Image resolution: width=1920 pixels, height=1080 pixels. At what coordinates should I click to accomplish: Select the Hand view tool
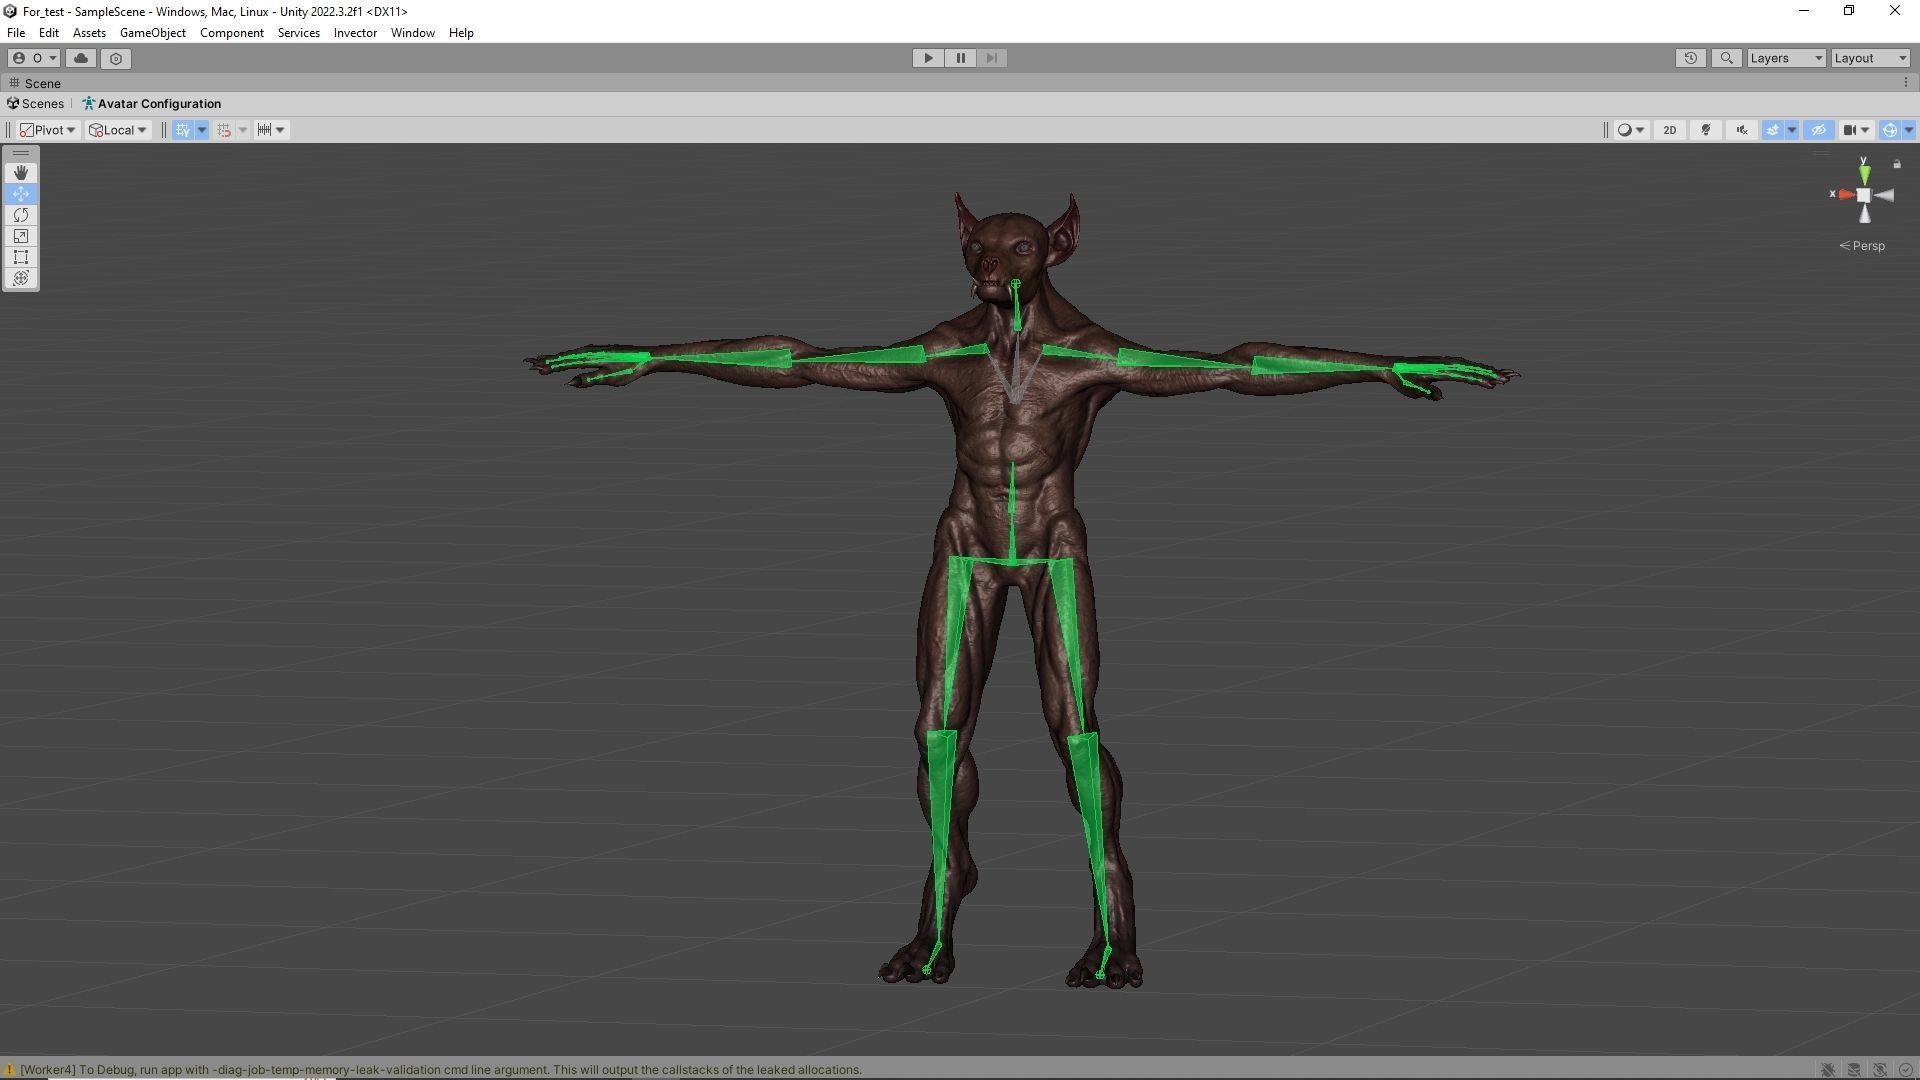click(21, 173)
